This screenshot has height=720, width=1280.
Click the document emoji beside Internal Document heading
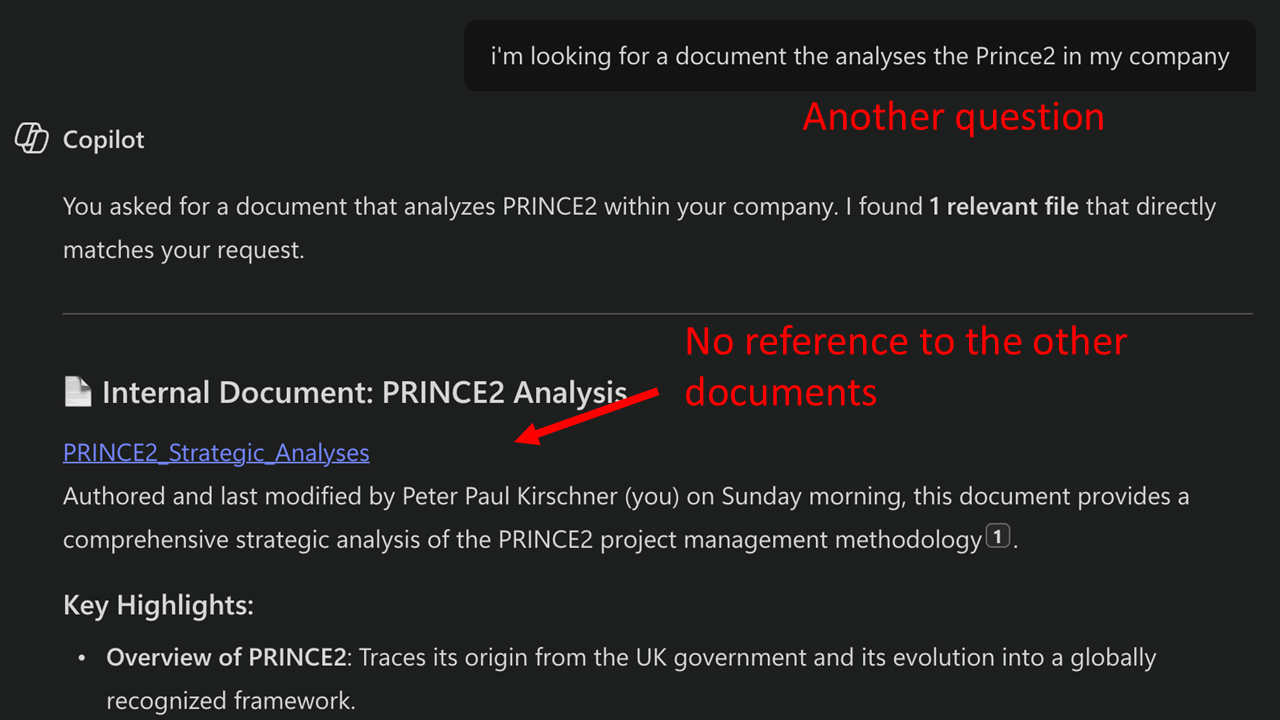coord(78,392)
